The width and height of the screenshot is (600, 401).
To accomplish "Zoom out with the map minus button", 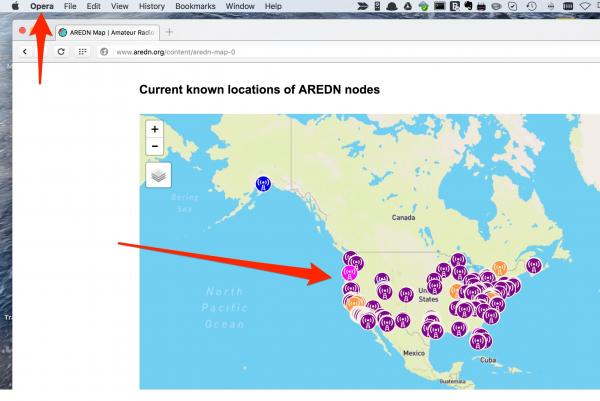I will point(155,146).
